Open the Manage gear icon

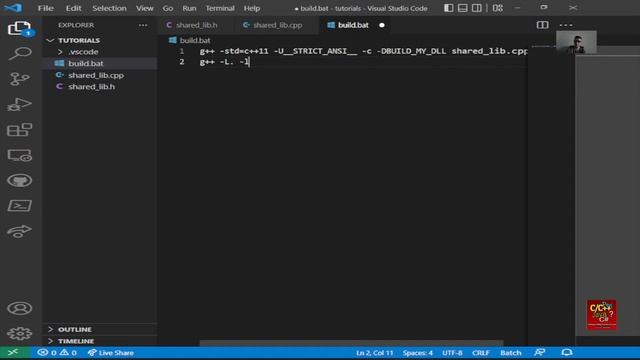coord(19,333)
